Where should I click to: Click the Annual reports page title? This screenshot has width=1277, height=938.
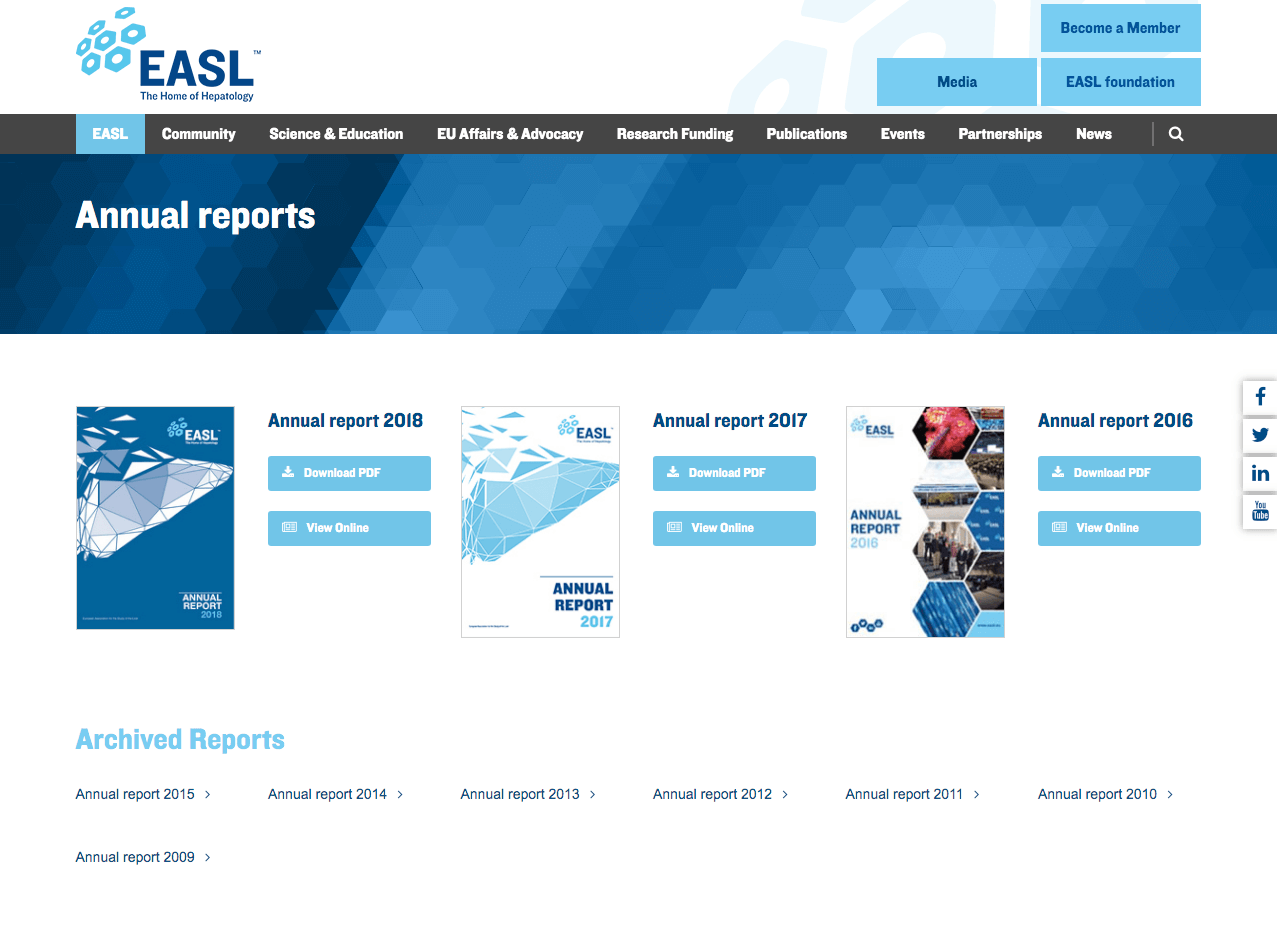(196, 216)
